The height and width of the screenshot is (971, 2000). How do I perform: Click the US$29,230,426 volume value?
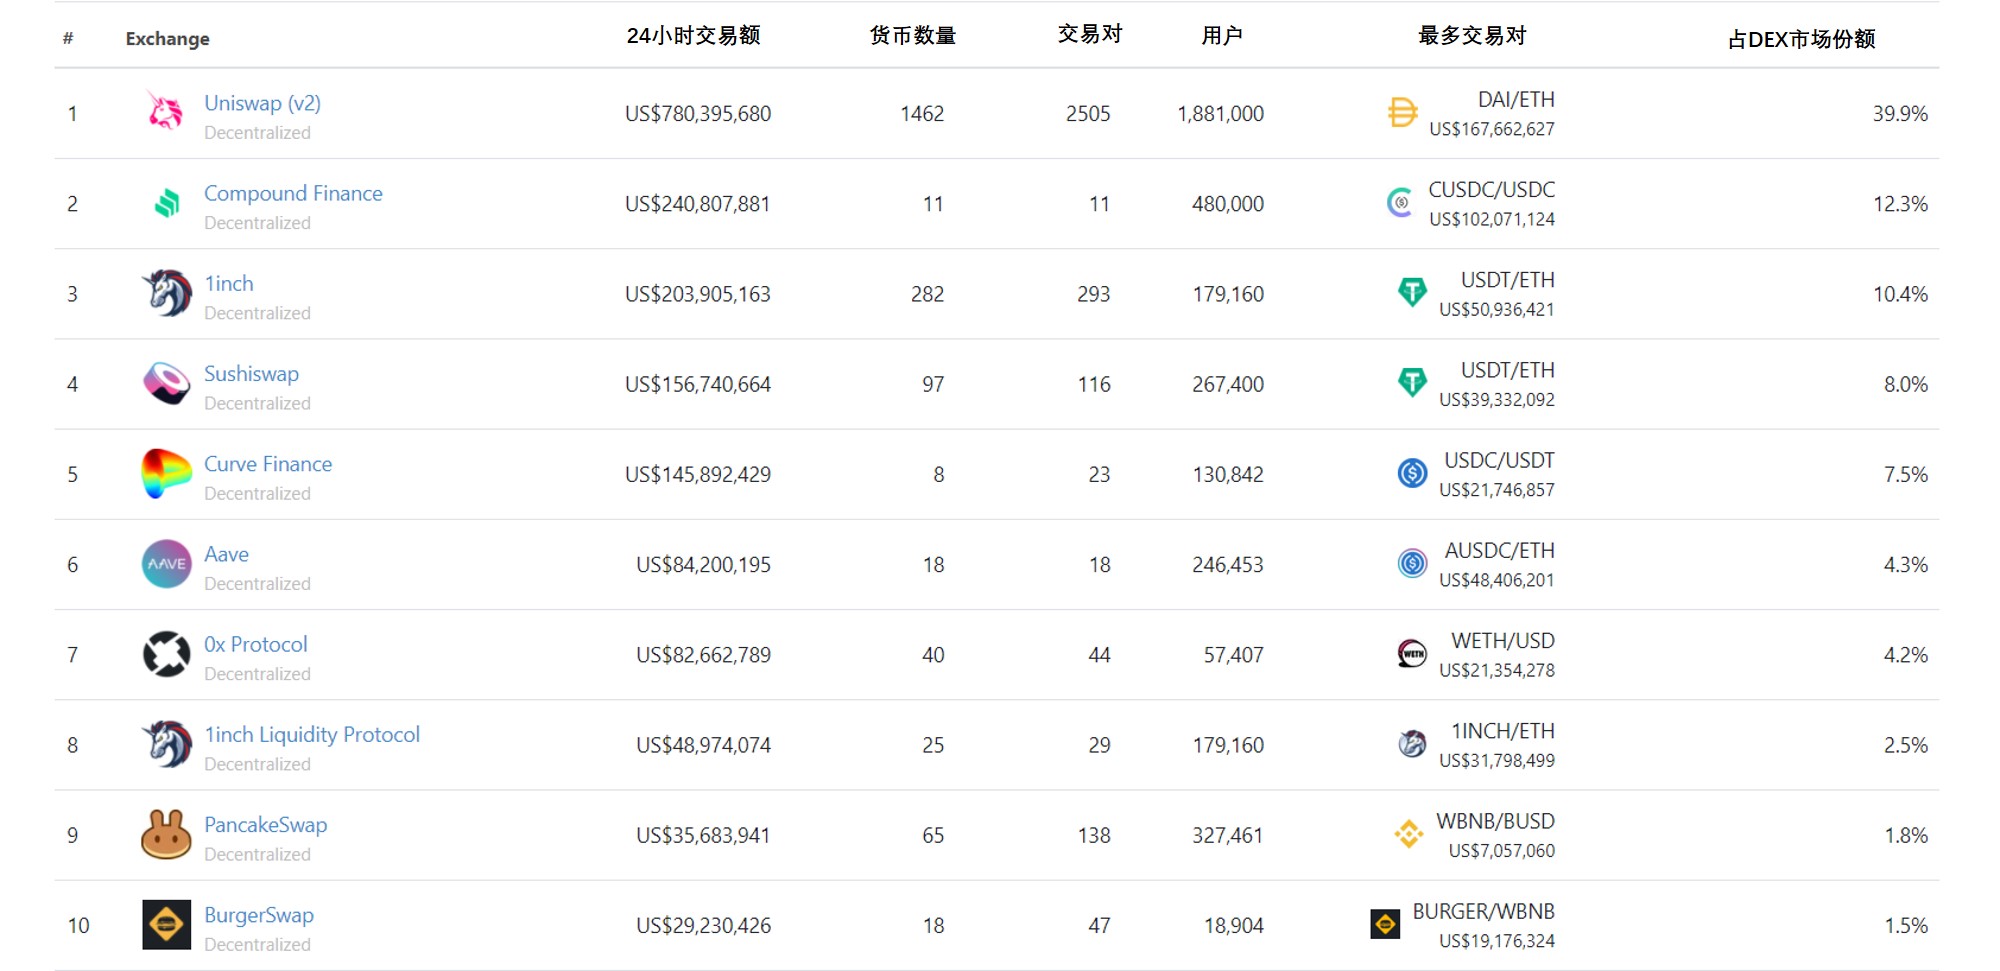pyautogui.click(x=703, y=926)
